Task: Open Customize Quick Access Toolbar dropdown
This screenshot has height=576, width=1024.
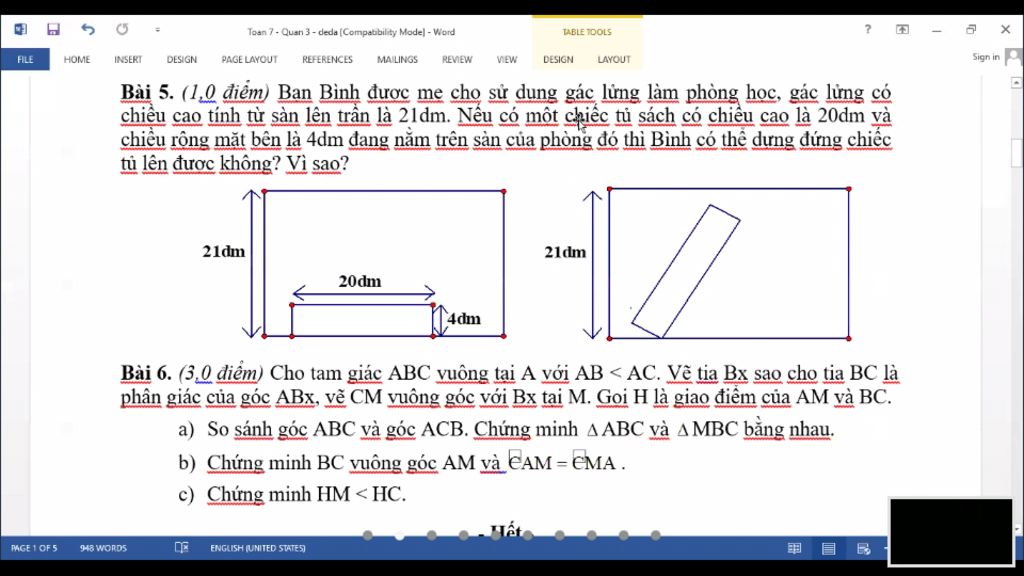Action: (157, 30)
